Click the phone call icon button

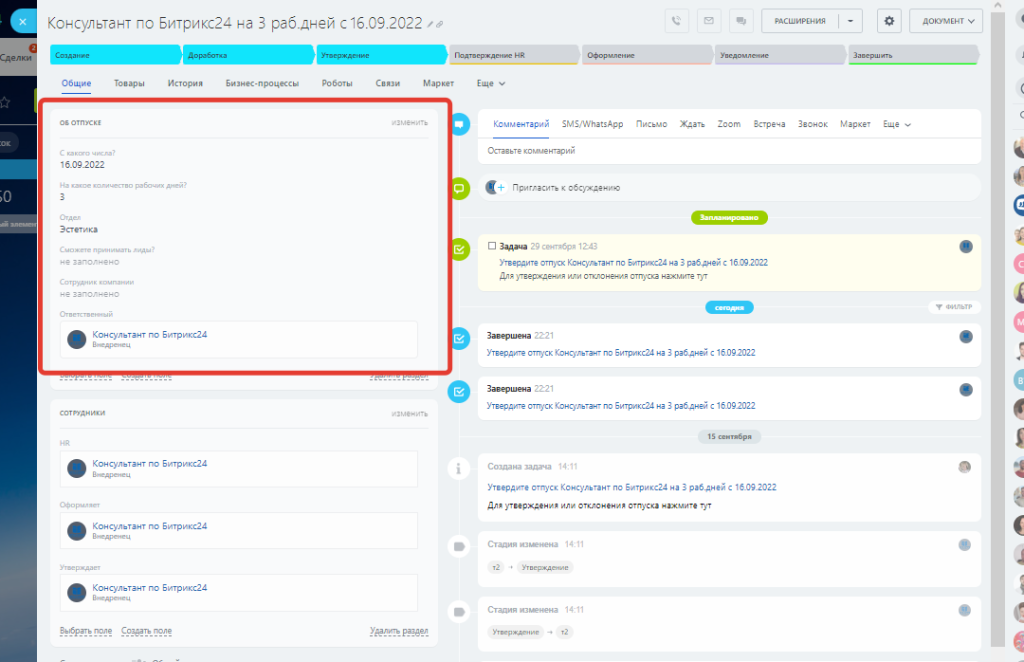pos(677,21)
